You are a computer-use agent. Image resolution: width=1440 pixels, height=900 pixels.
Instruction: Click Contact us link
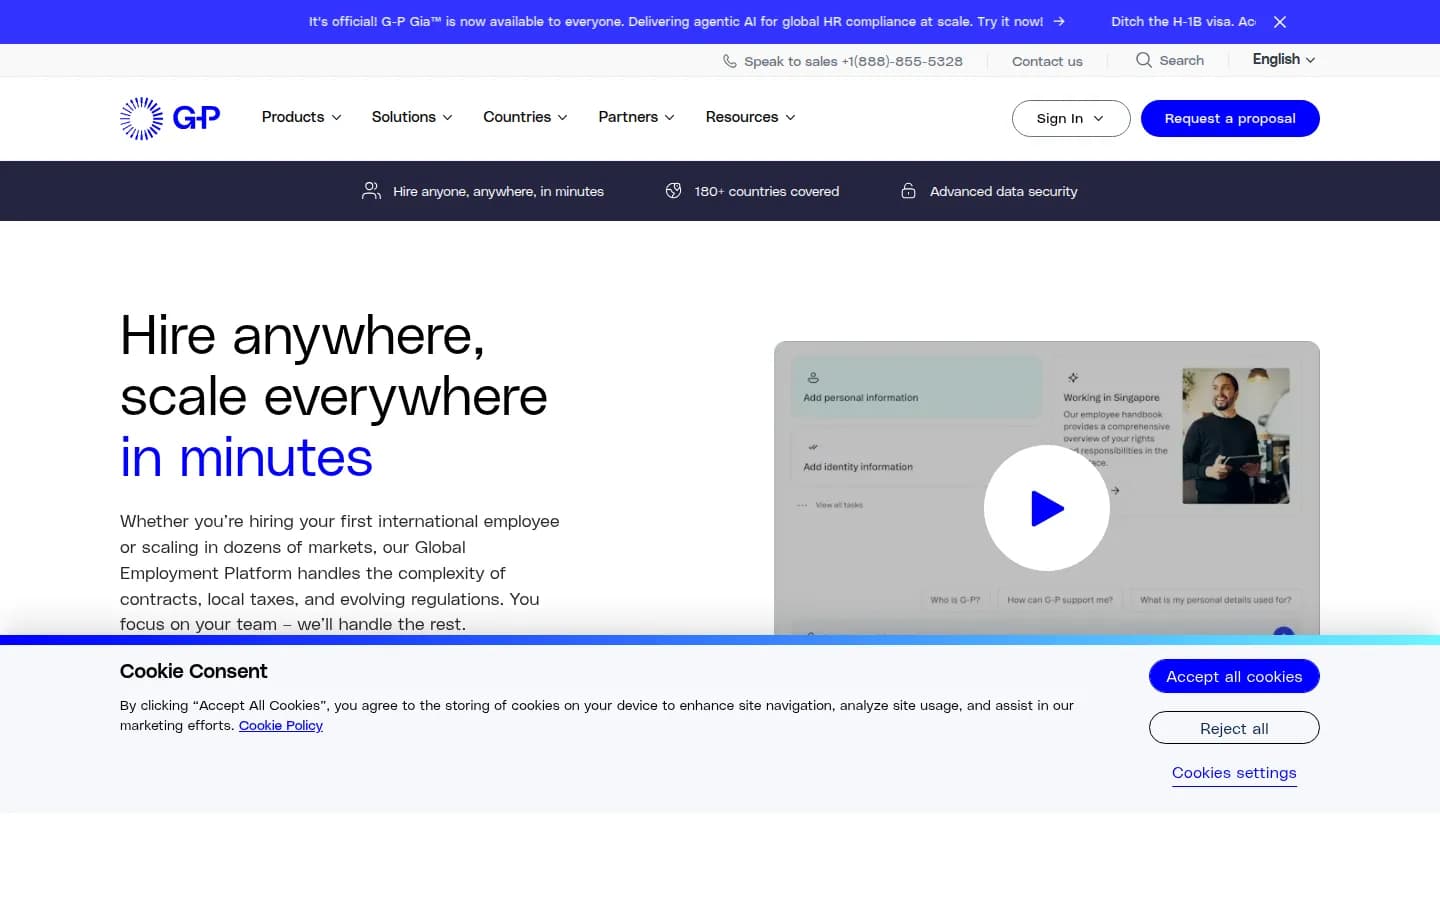coord(1047,61)
